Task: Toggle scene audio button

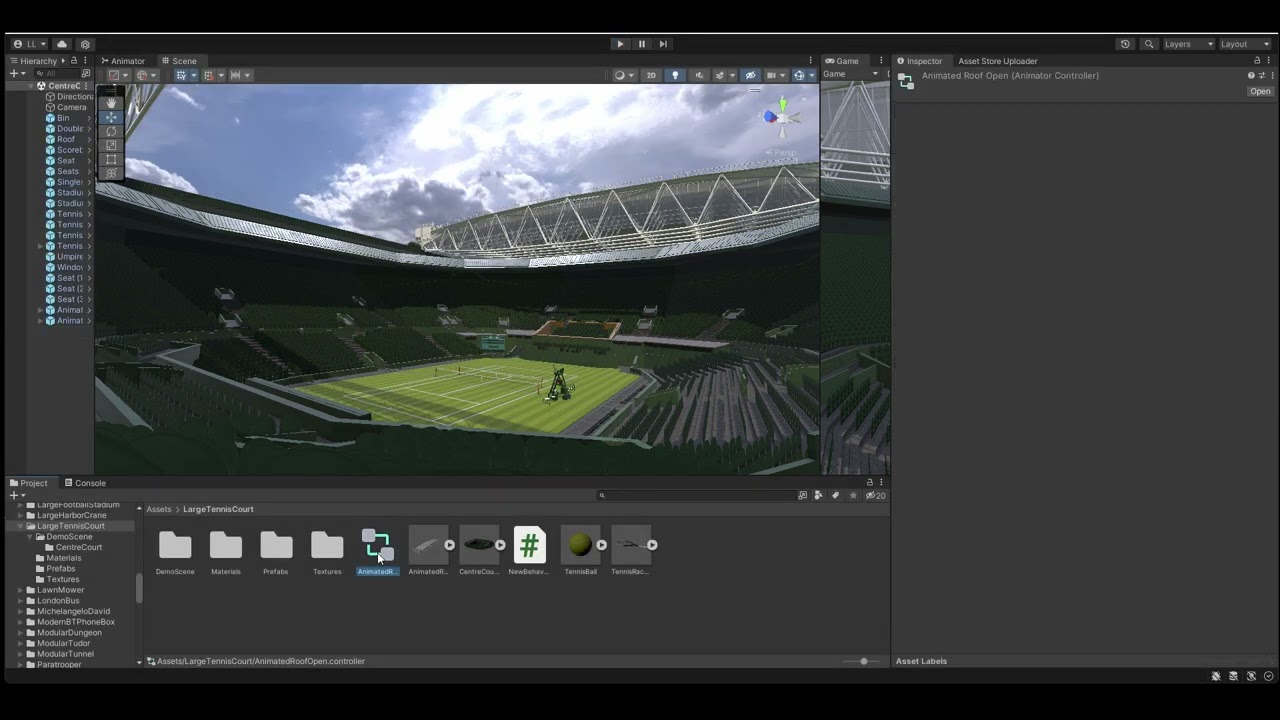Action: tap(699, 75)
